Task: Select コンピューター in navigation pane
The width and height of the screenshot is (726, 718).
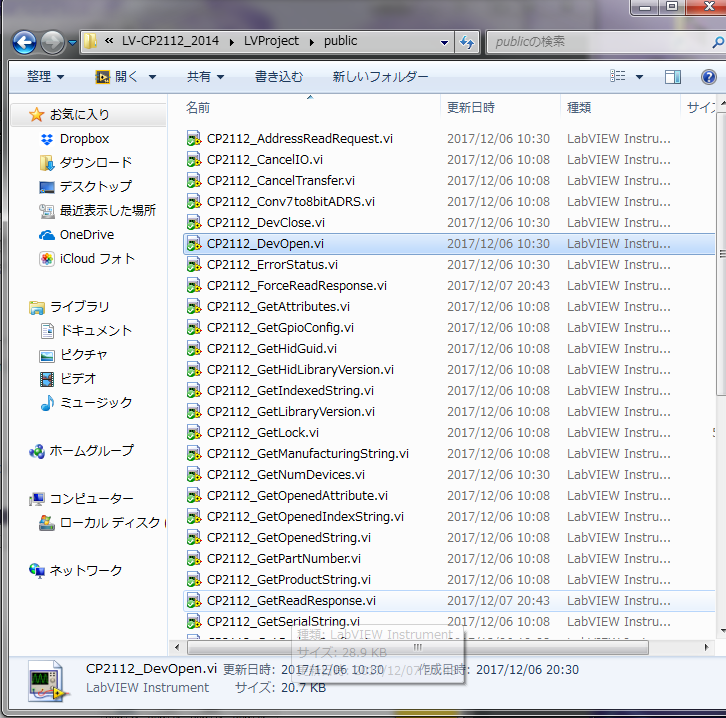Action: pyautogui.click(x=91, y=499)
